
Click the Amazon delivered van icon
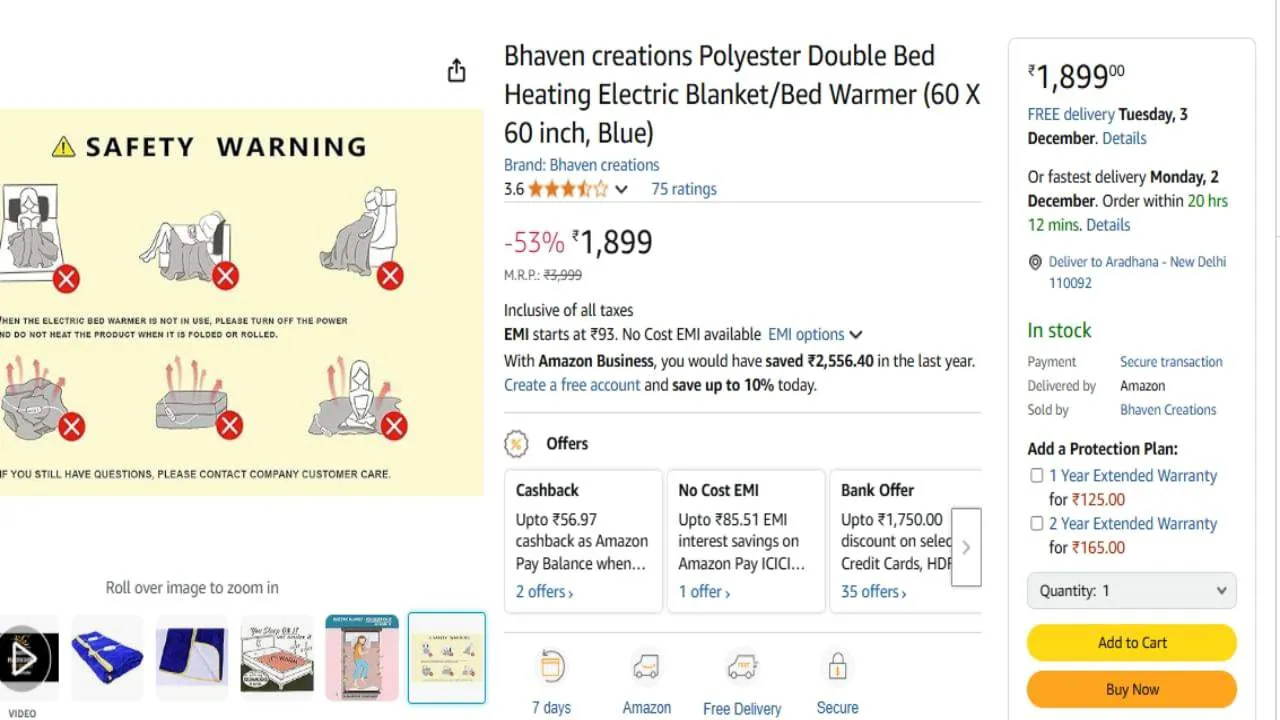[646, 665]
